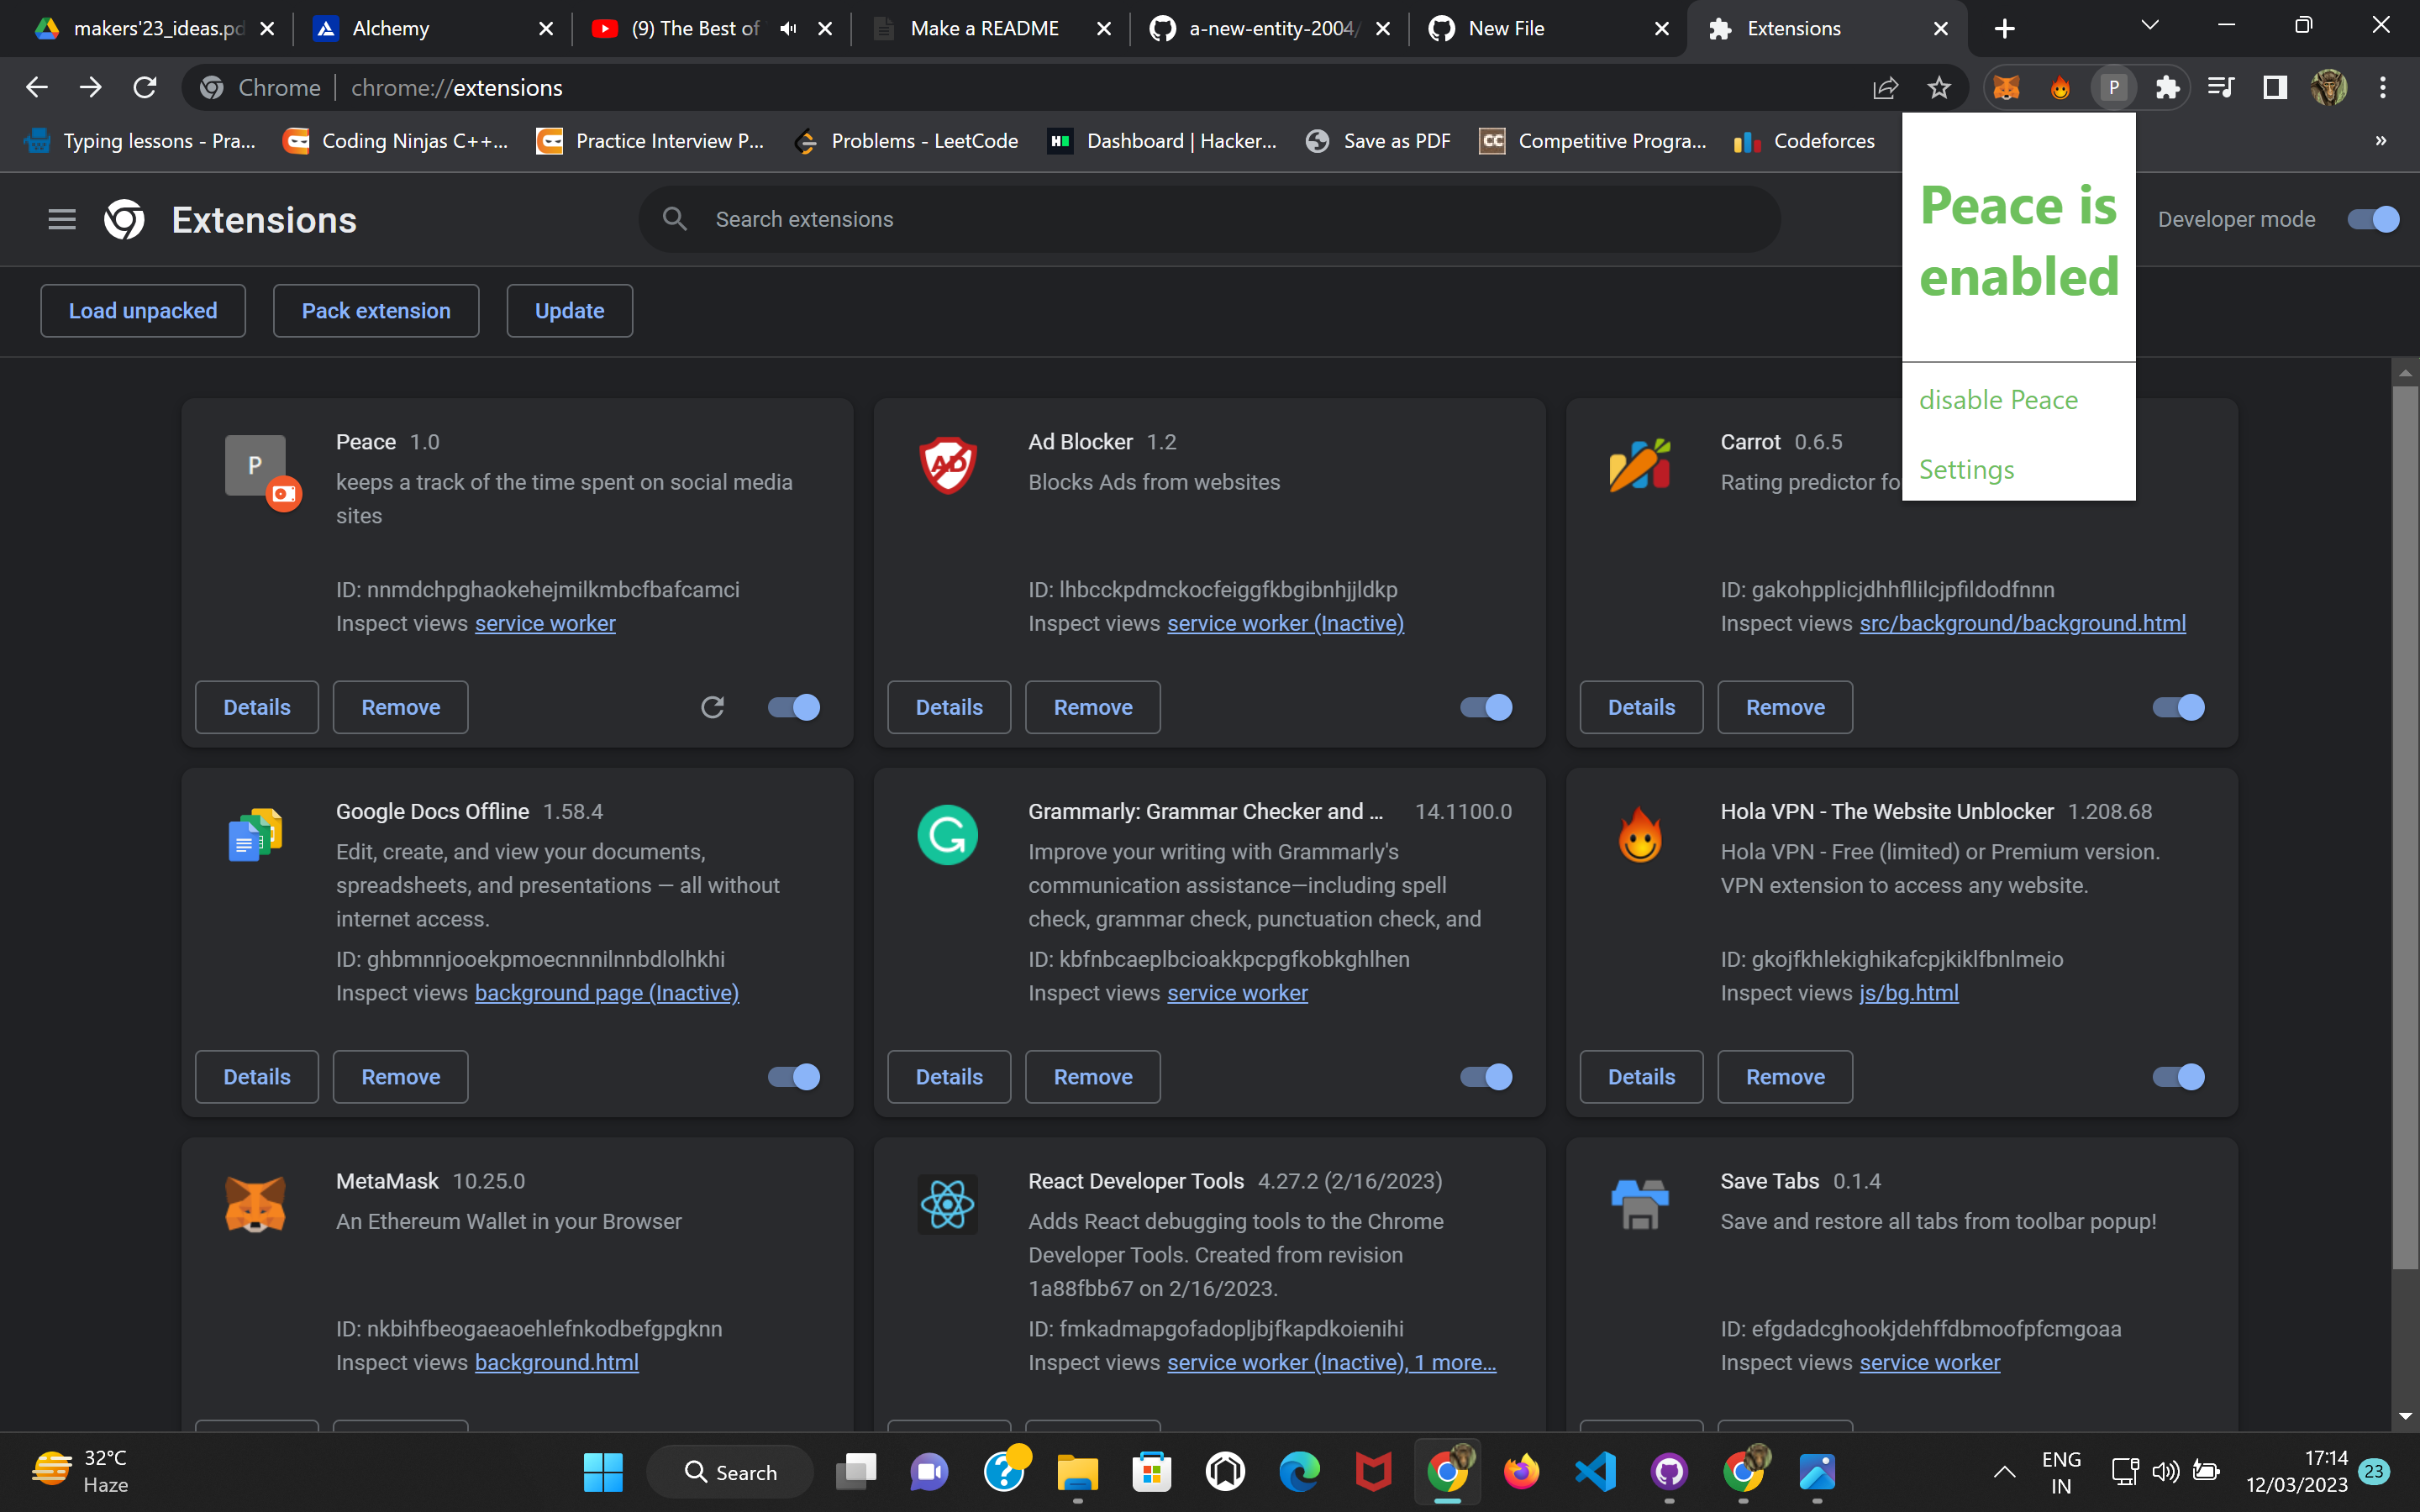Switch to the Make a README tab
This screenshot has height=1512, width=2420.
990,29
